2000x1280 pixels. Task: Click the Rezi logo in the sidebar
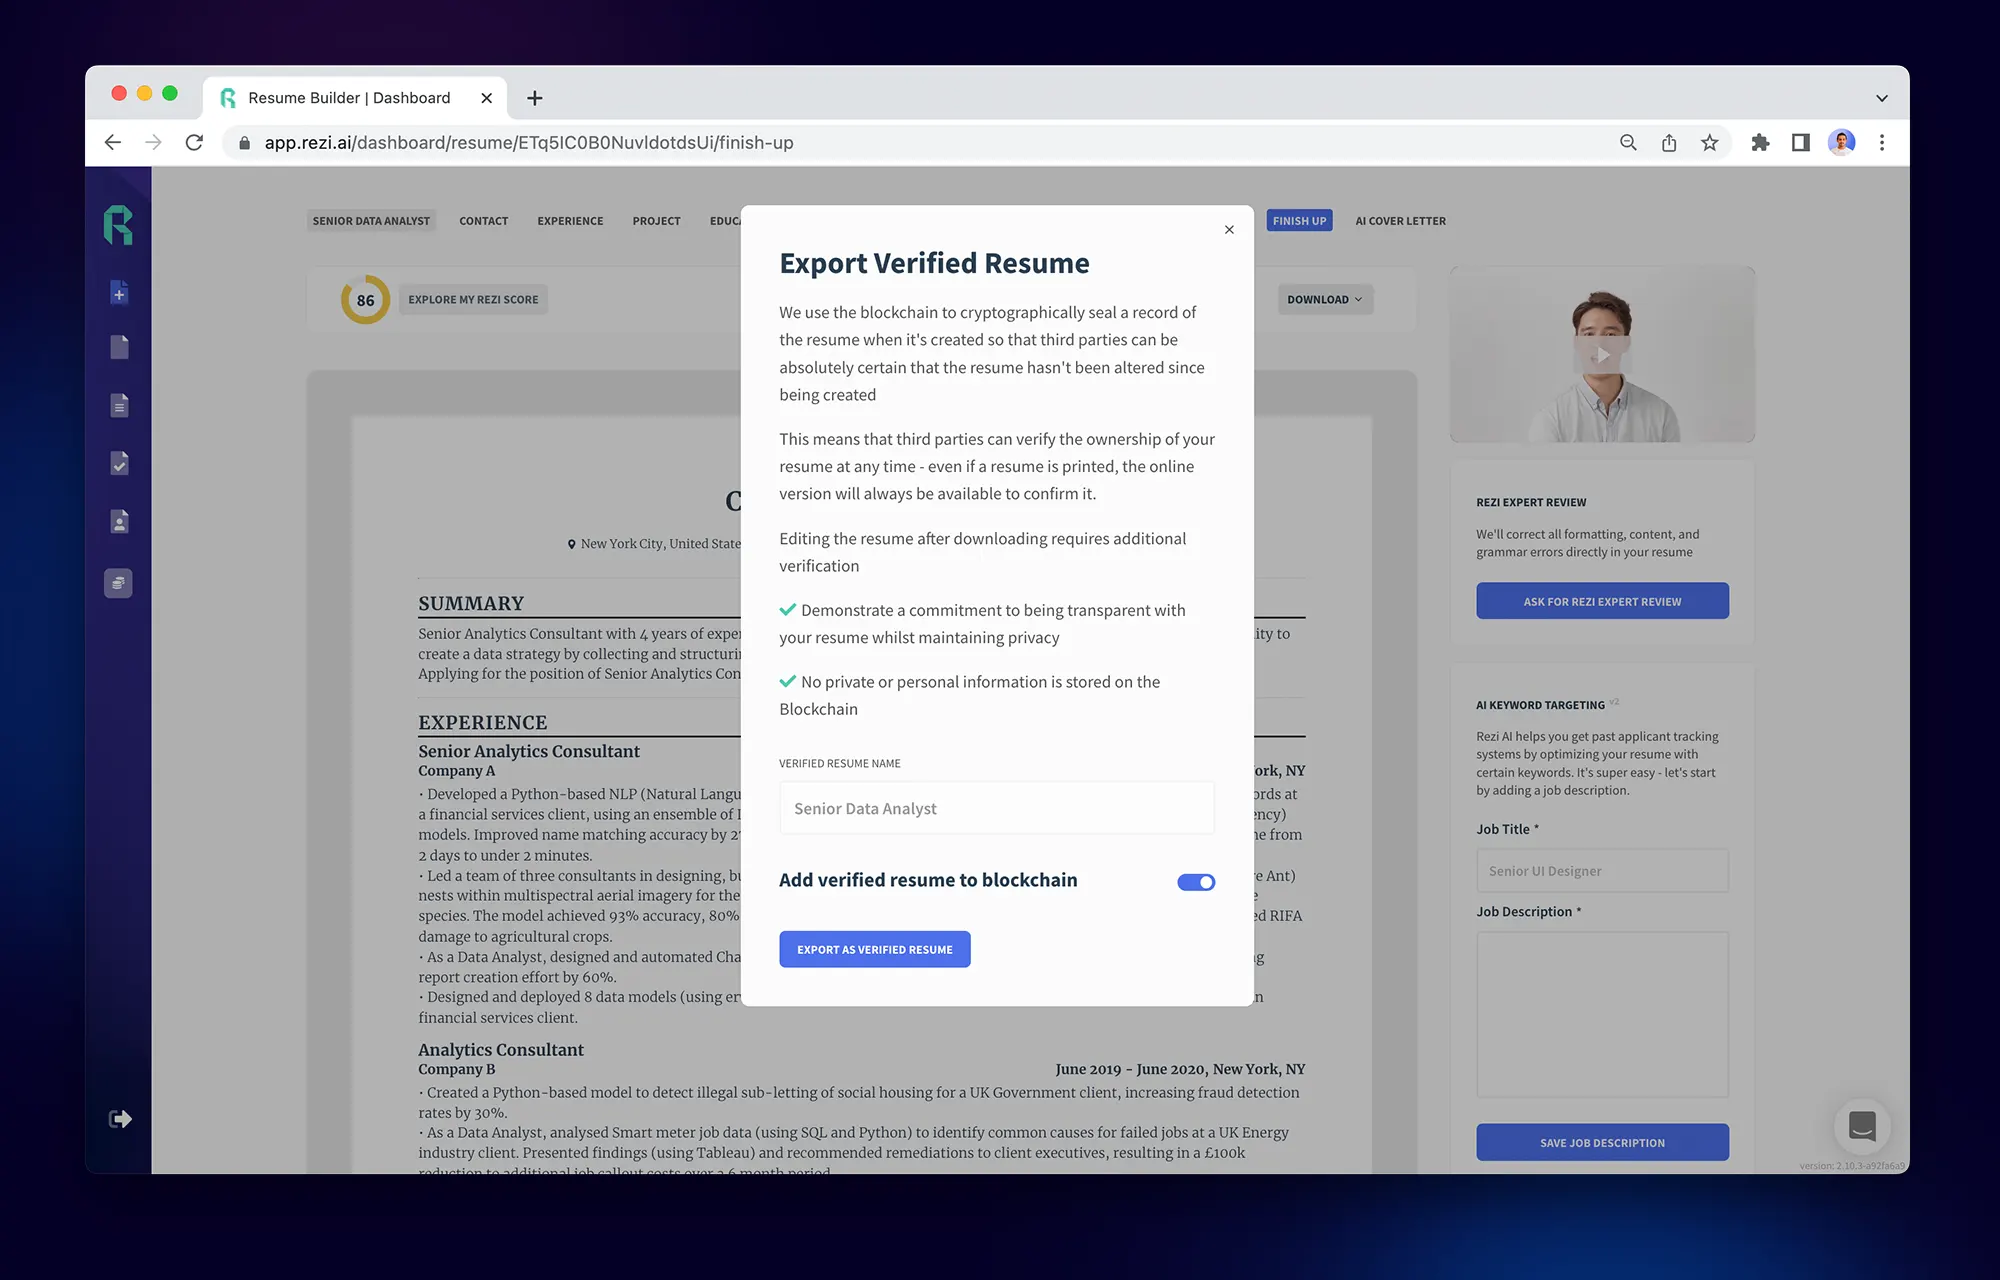click(118, 225)
